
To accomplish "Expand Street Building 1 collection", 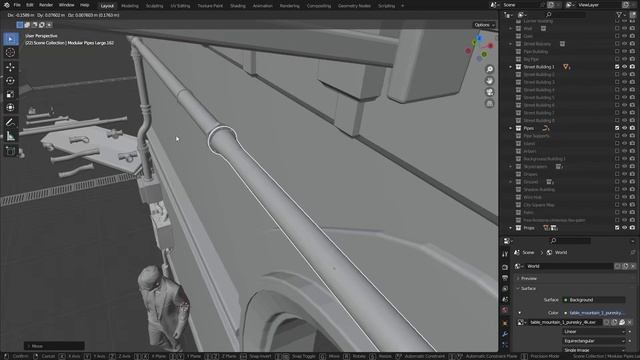I will click(x=511, y=67).
